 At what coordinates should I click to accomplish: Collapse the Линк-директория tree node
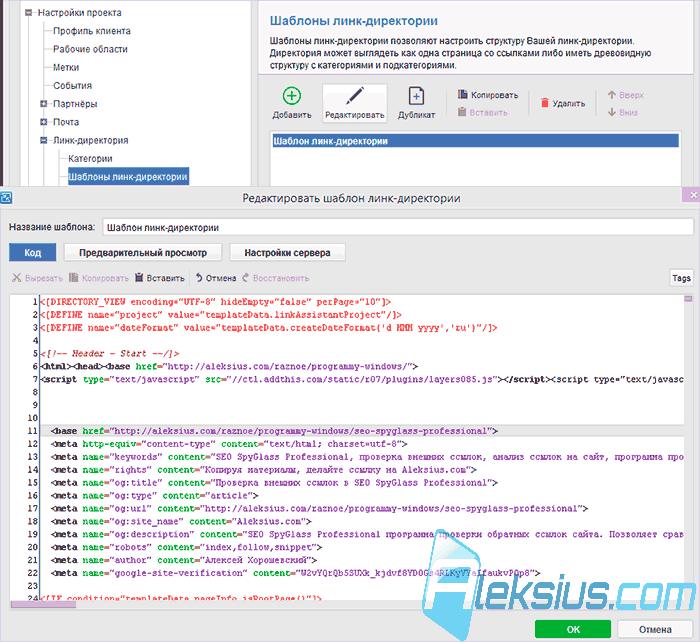point(44,140)
